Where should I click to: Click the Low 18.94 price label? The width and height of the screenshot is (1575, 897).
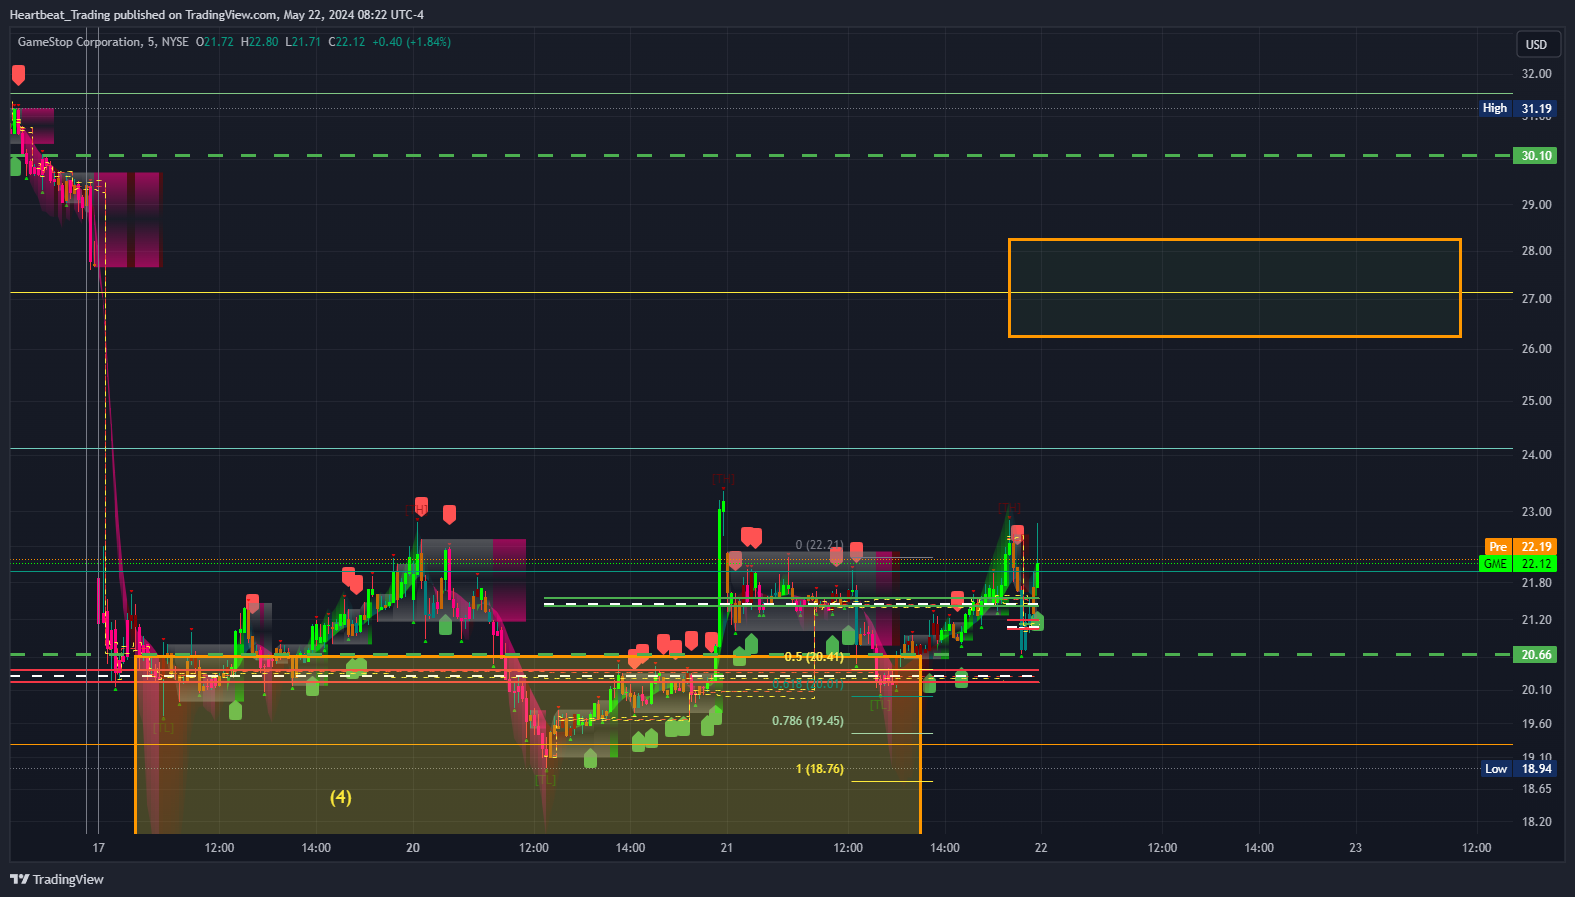tap(1518, 769)
